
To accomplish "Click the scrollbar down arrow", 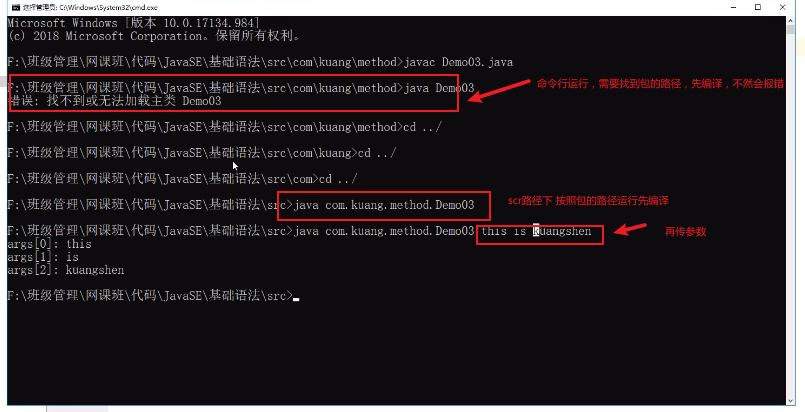I will pos(791,400).
